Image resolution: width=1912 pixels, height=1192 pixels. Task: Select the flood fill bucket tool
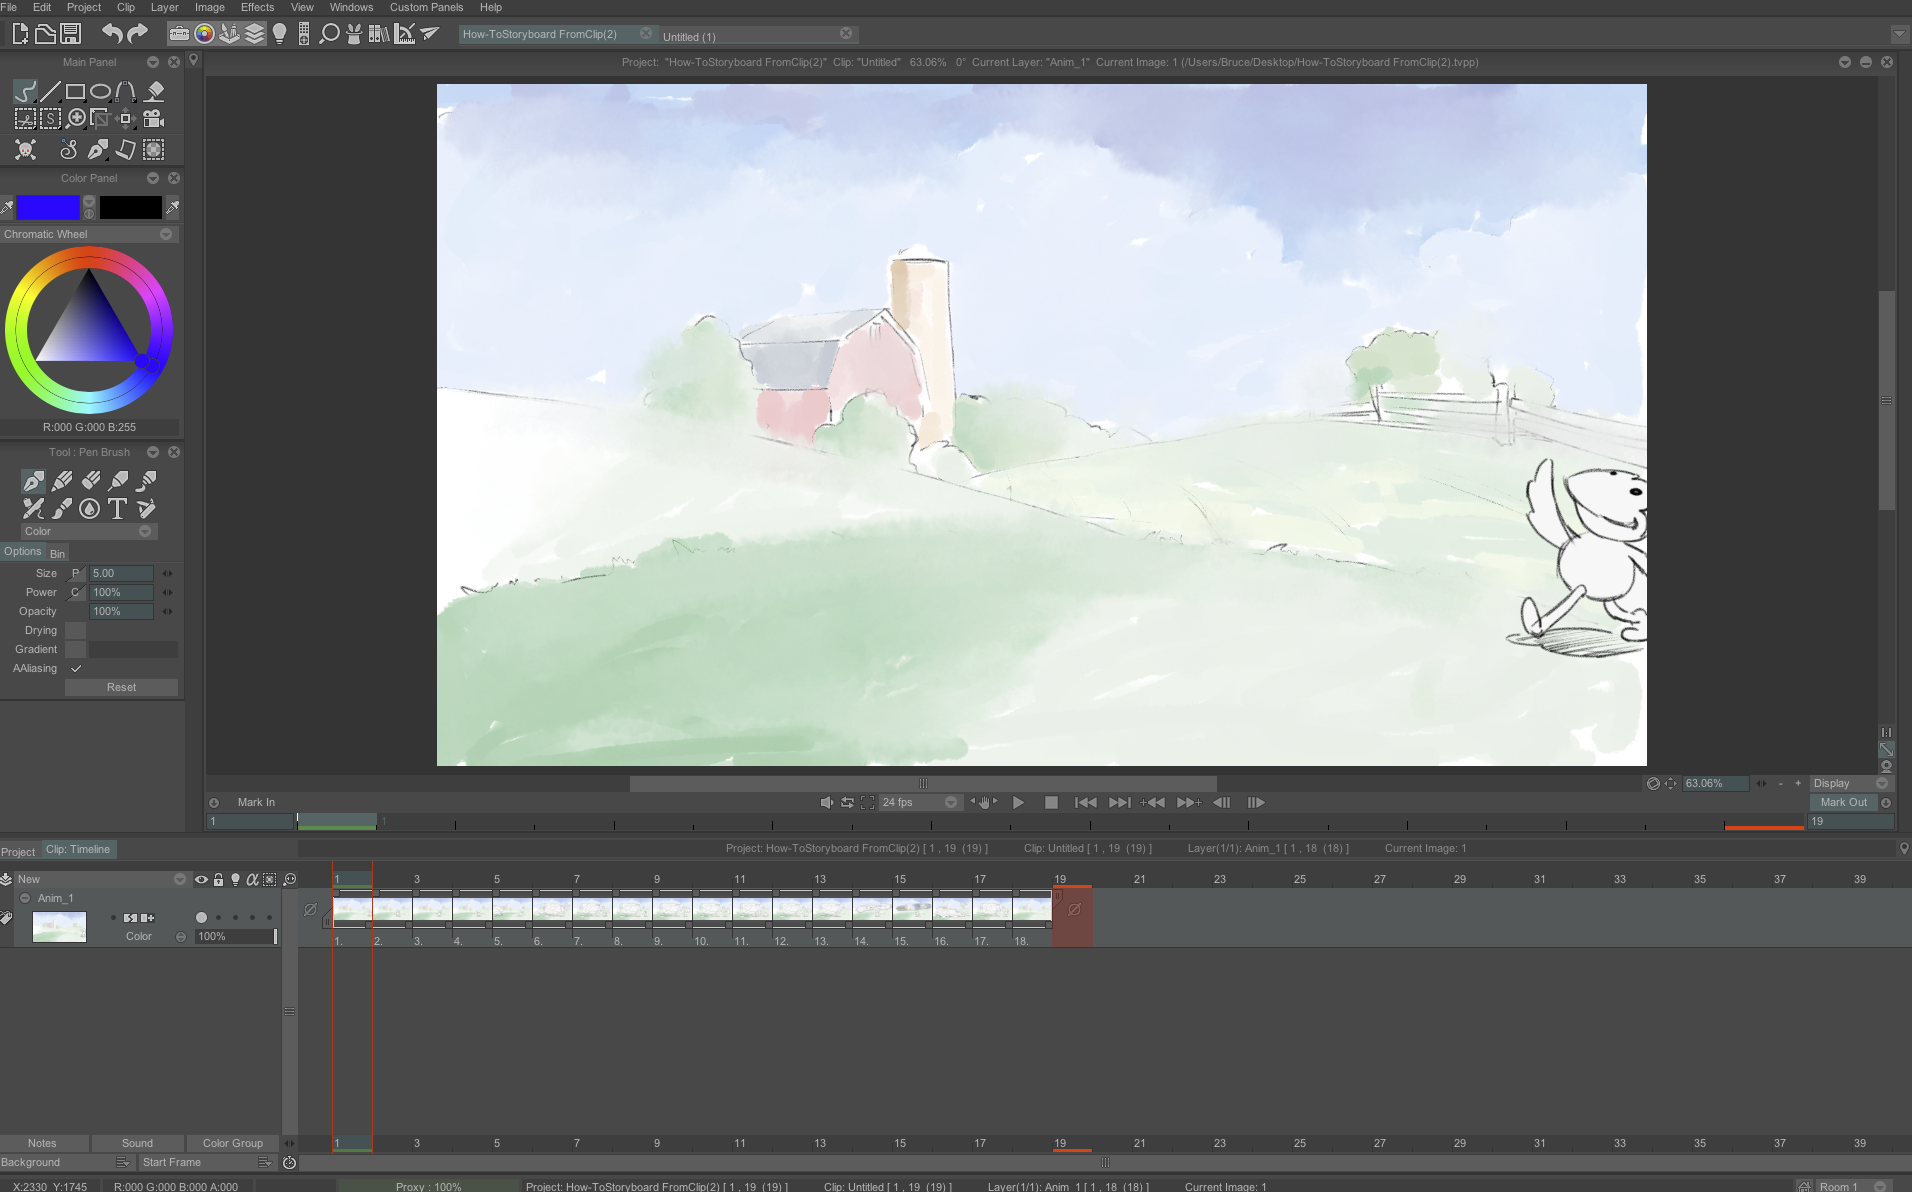click(x=154, y=92)
